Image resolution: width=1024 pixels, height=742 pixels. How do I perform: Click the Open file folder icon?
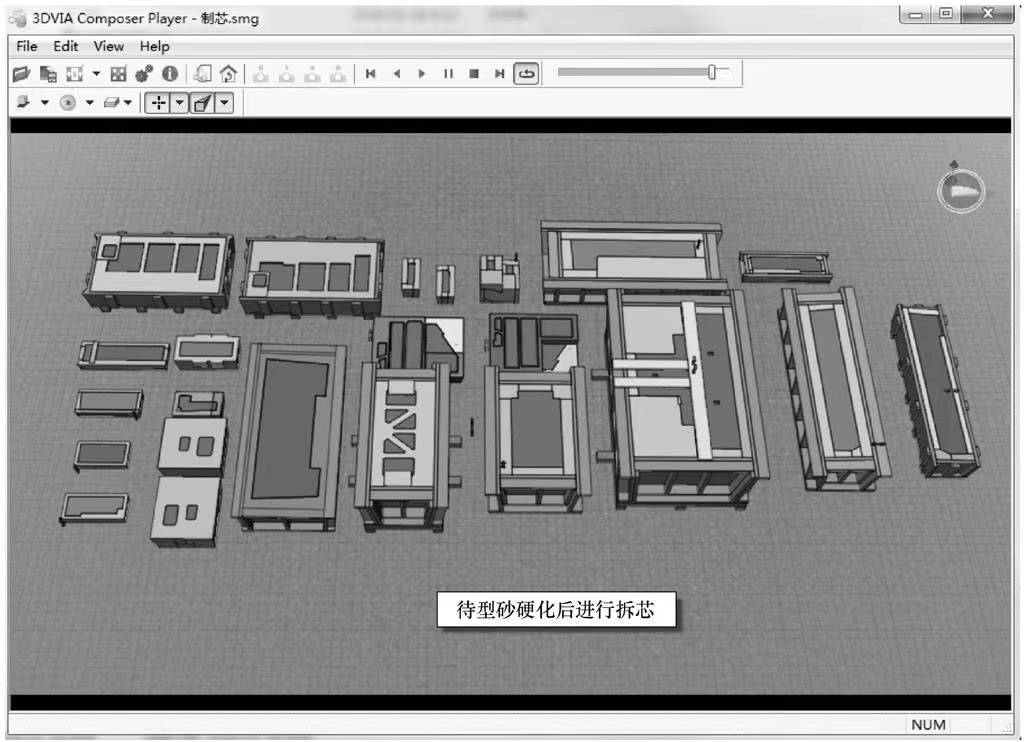click(x=22, y=74)
